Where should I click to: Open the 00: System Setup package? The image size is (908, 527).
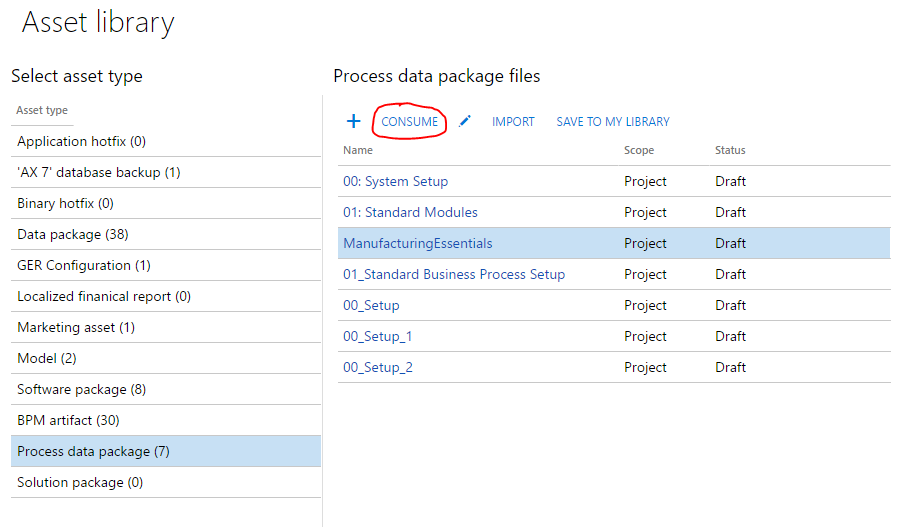tap(395, 182)
